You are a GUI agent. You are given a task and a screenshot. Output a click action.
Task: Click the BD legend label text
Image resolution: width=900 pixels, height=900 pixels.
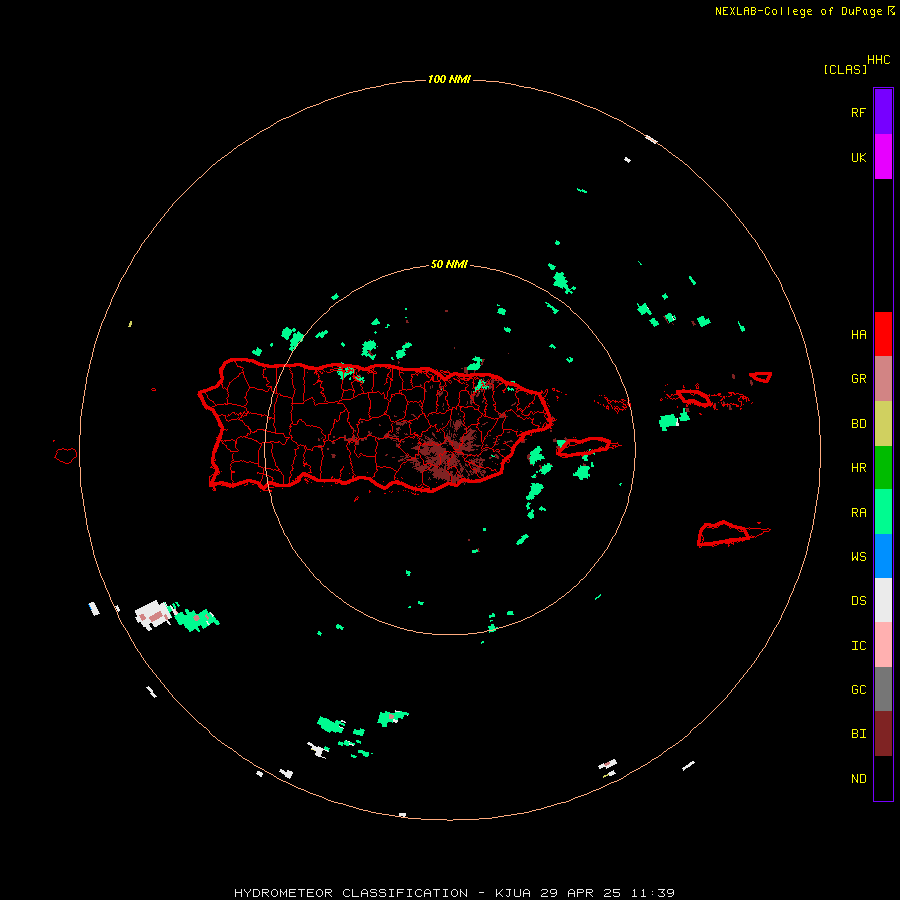[x=858, y=424]
